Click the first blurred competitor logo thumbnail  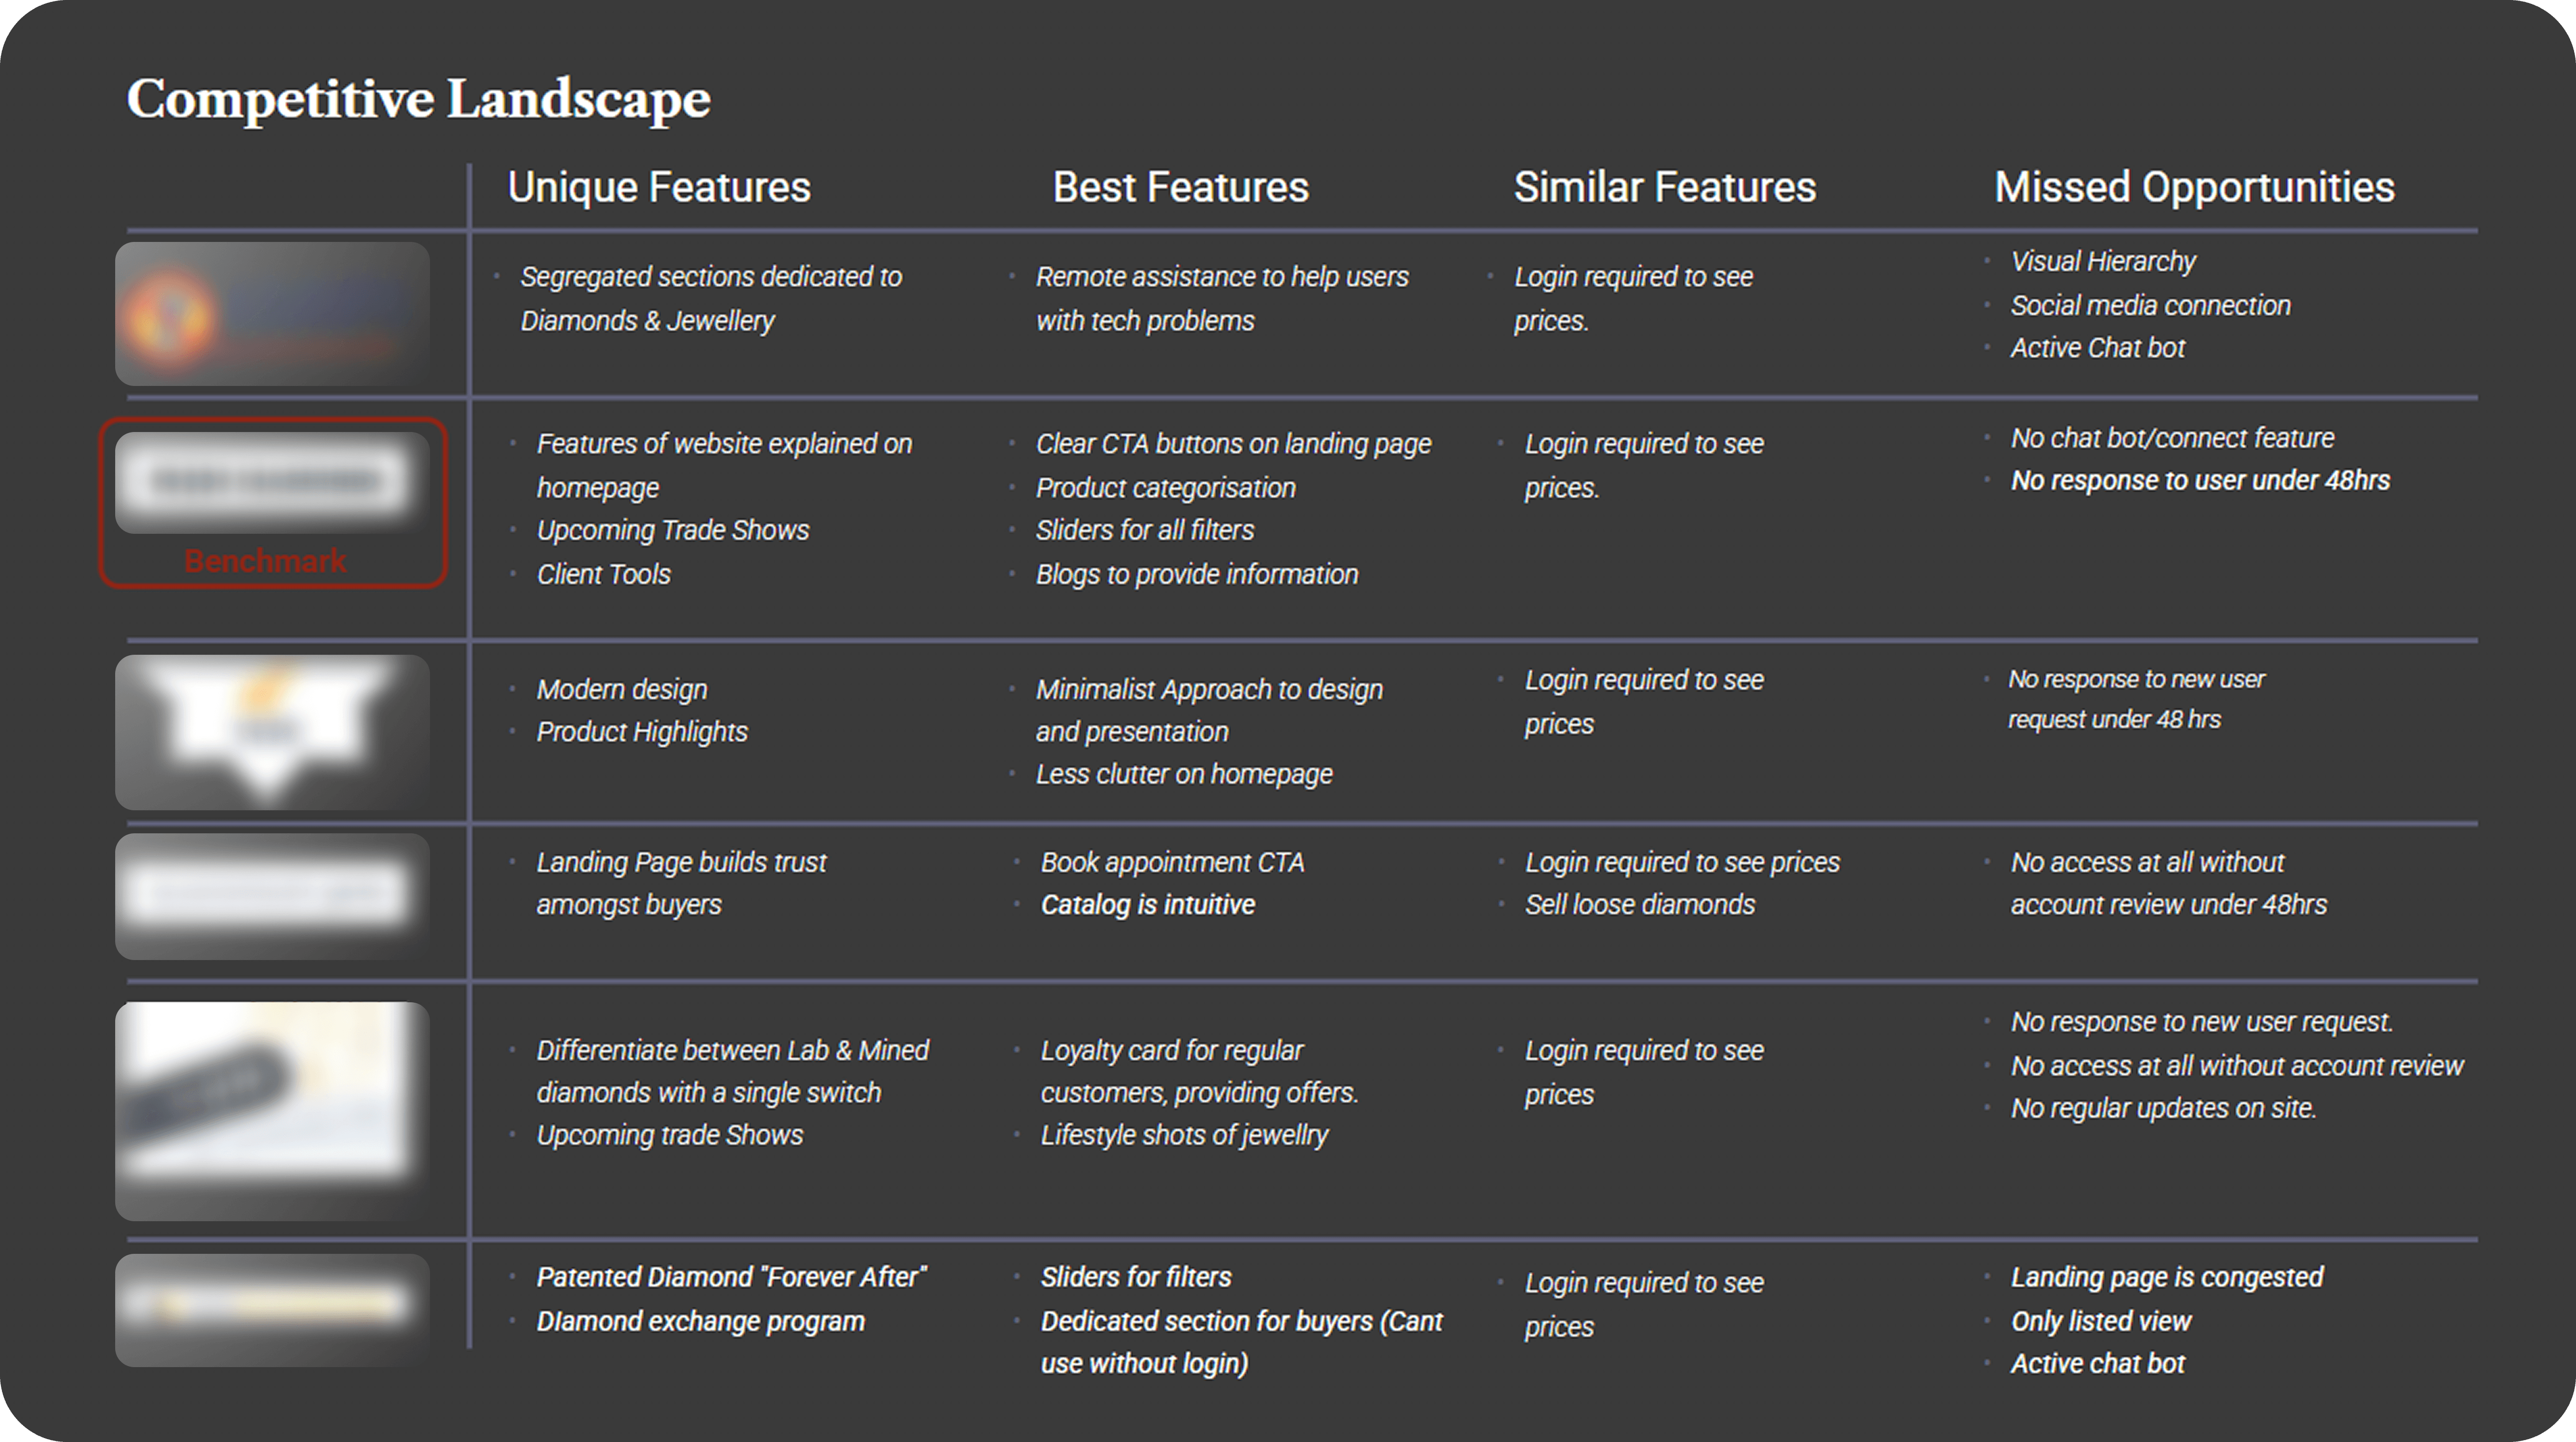click(x=272, y=313)
